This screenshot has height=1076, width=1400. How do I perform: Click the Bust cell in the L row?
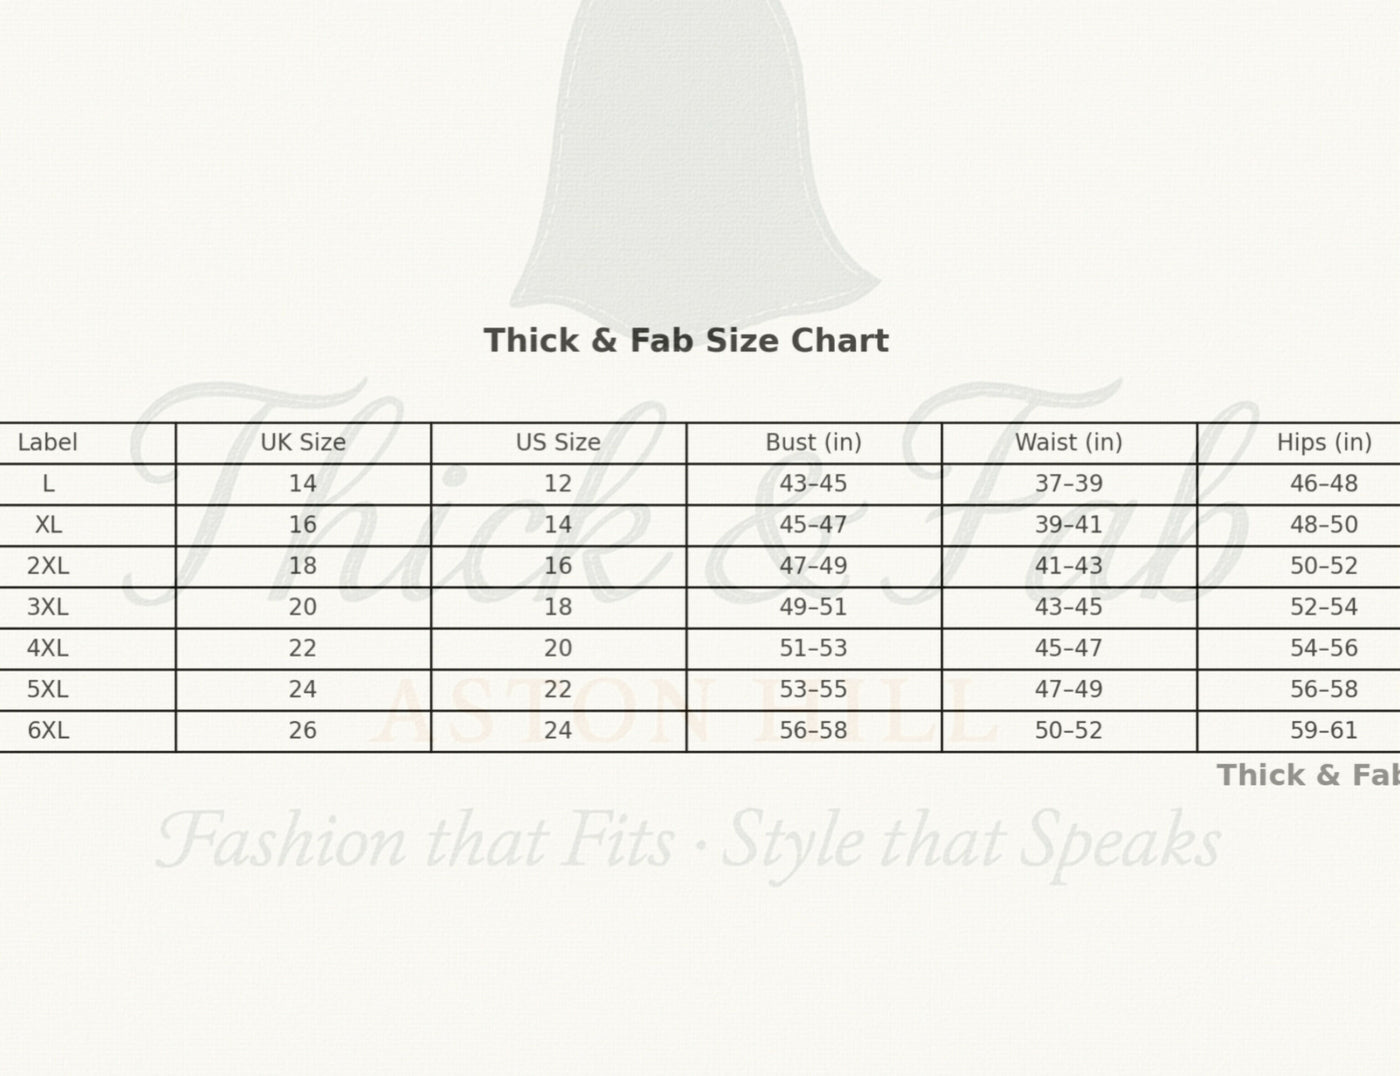(813, 484)
